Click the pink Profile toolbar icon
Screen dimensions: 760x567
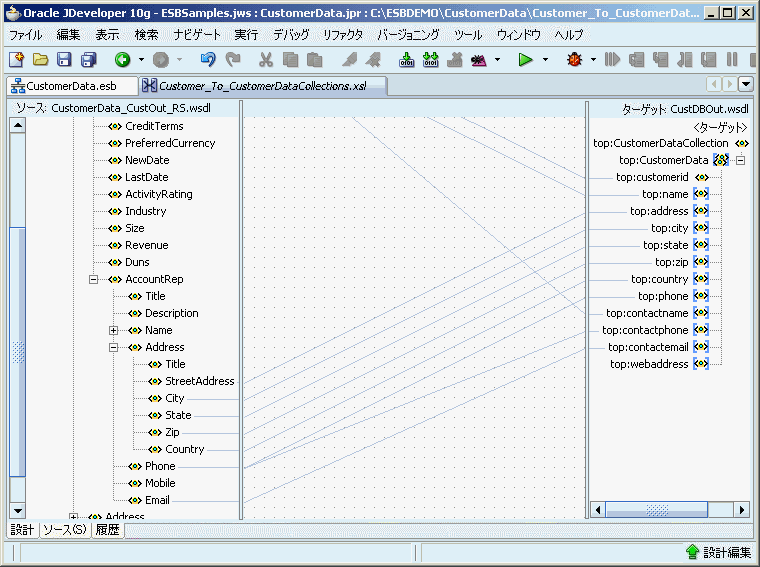pyautogui.click(x=478, y=60)
